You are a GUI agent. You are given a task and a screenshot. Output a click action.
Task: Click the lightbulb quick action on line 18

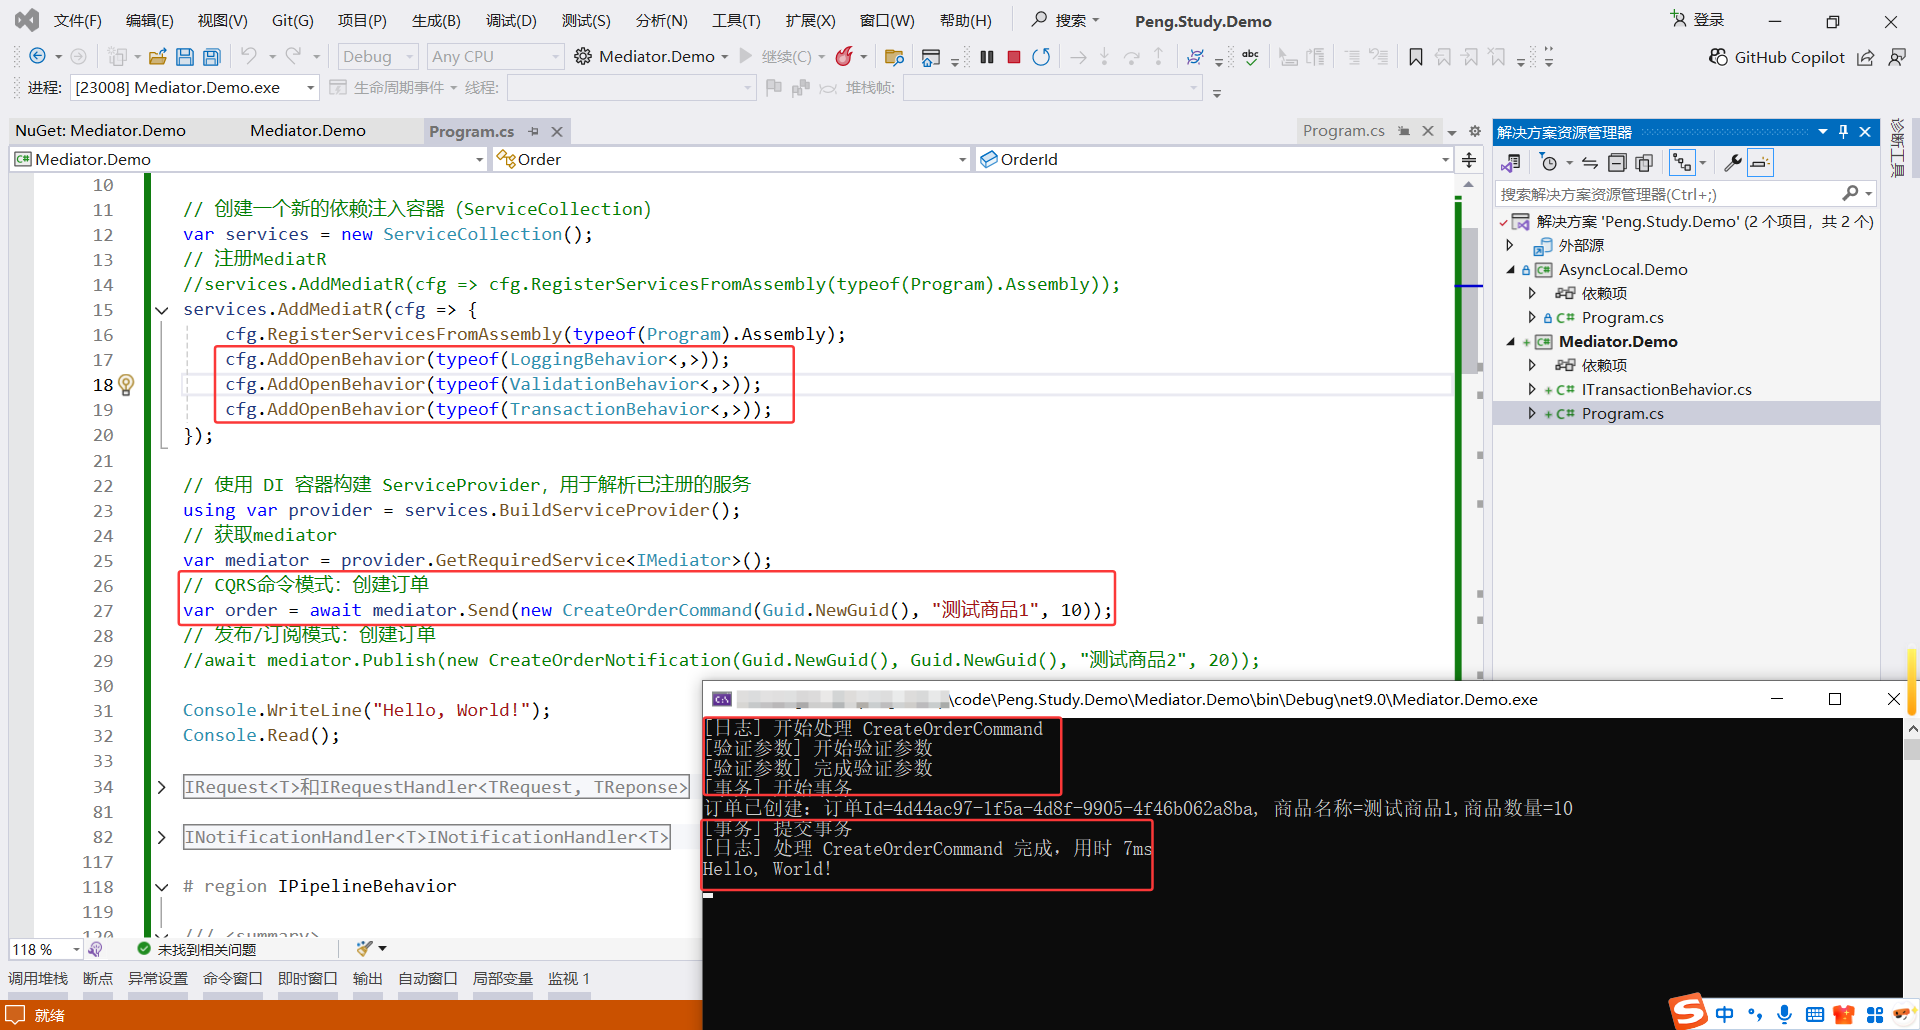(126, 384)
